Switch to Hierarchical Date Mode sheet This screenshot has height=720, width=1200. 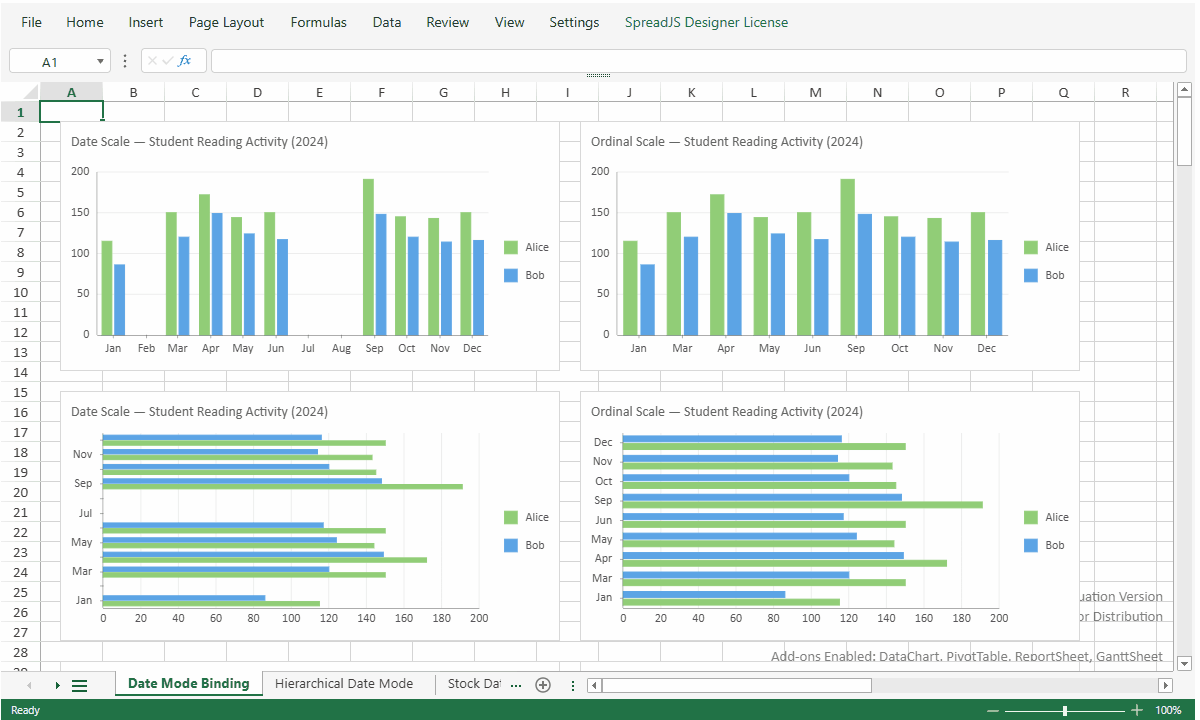point(344,684)
